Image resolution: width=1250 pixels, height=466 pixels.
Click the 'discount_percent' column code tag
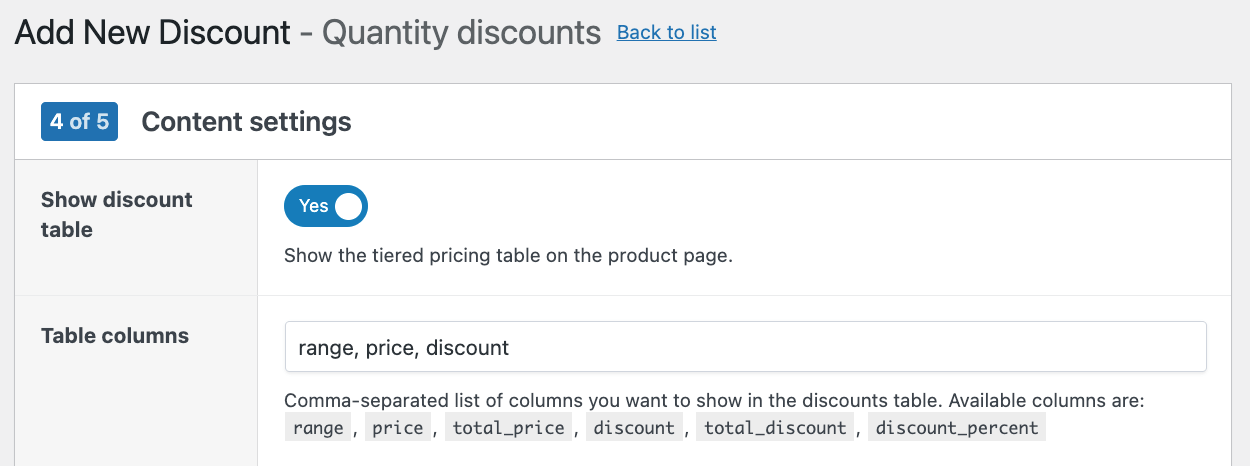958,428
